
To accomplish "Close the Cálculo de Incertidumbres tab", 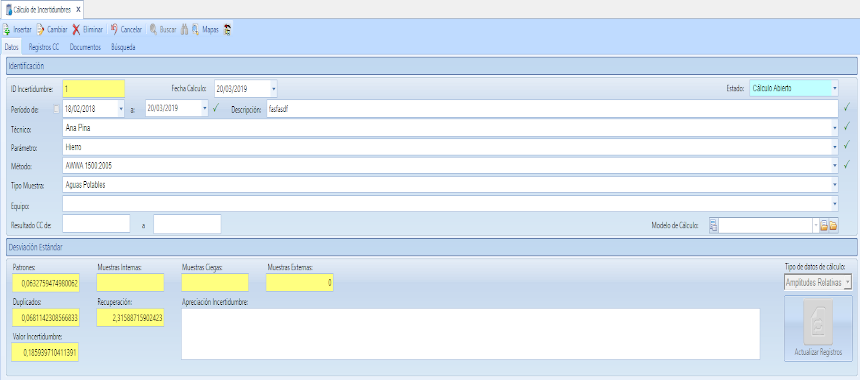I will pos(78,9).
